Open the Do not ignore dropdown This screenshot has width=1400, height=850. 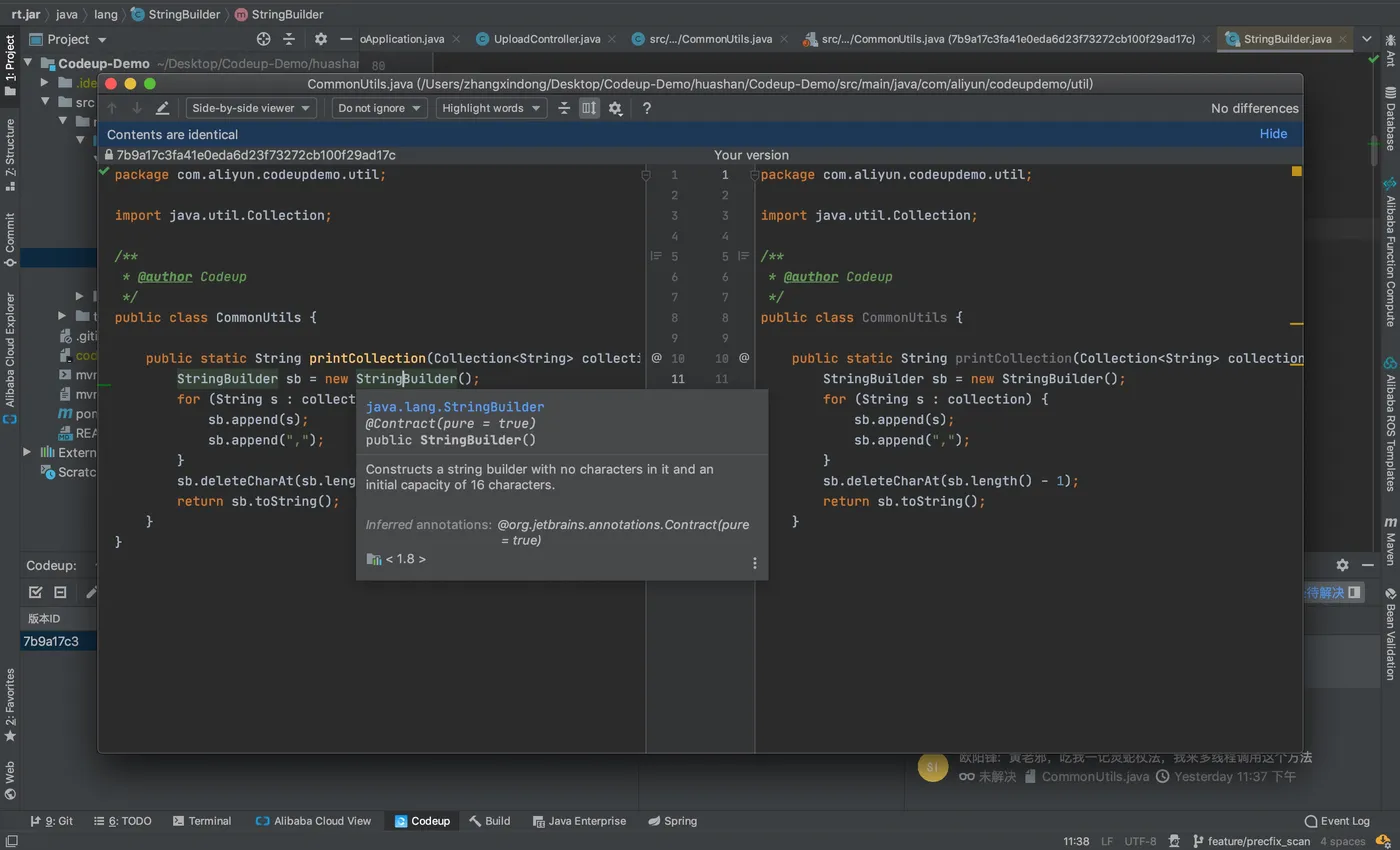coord(379,108)
